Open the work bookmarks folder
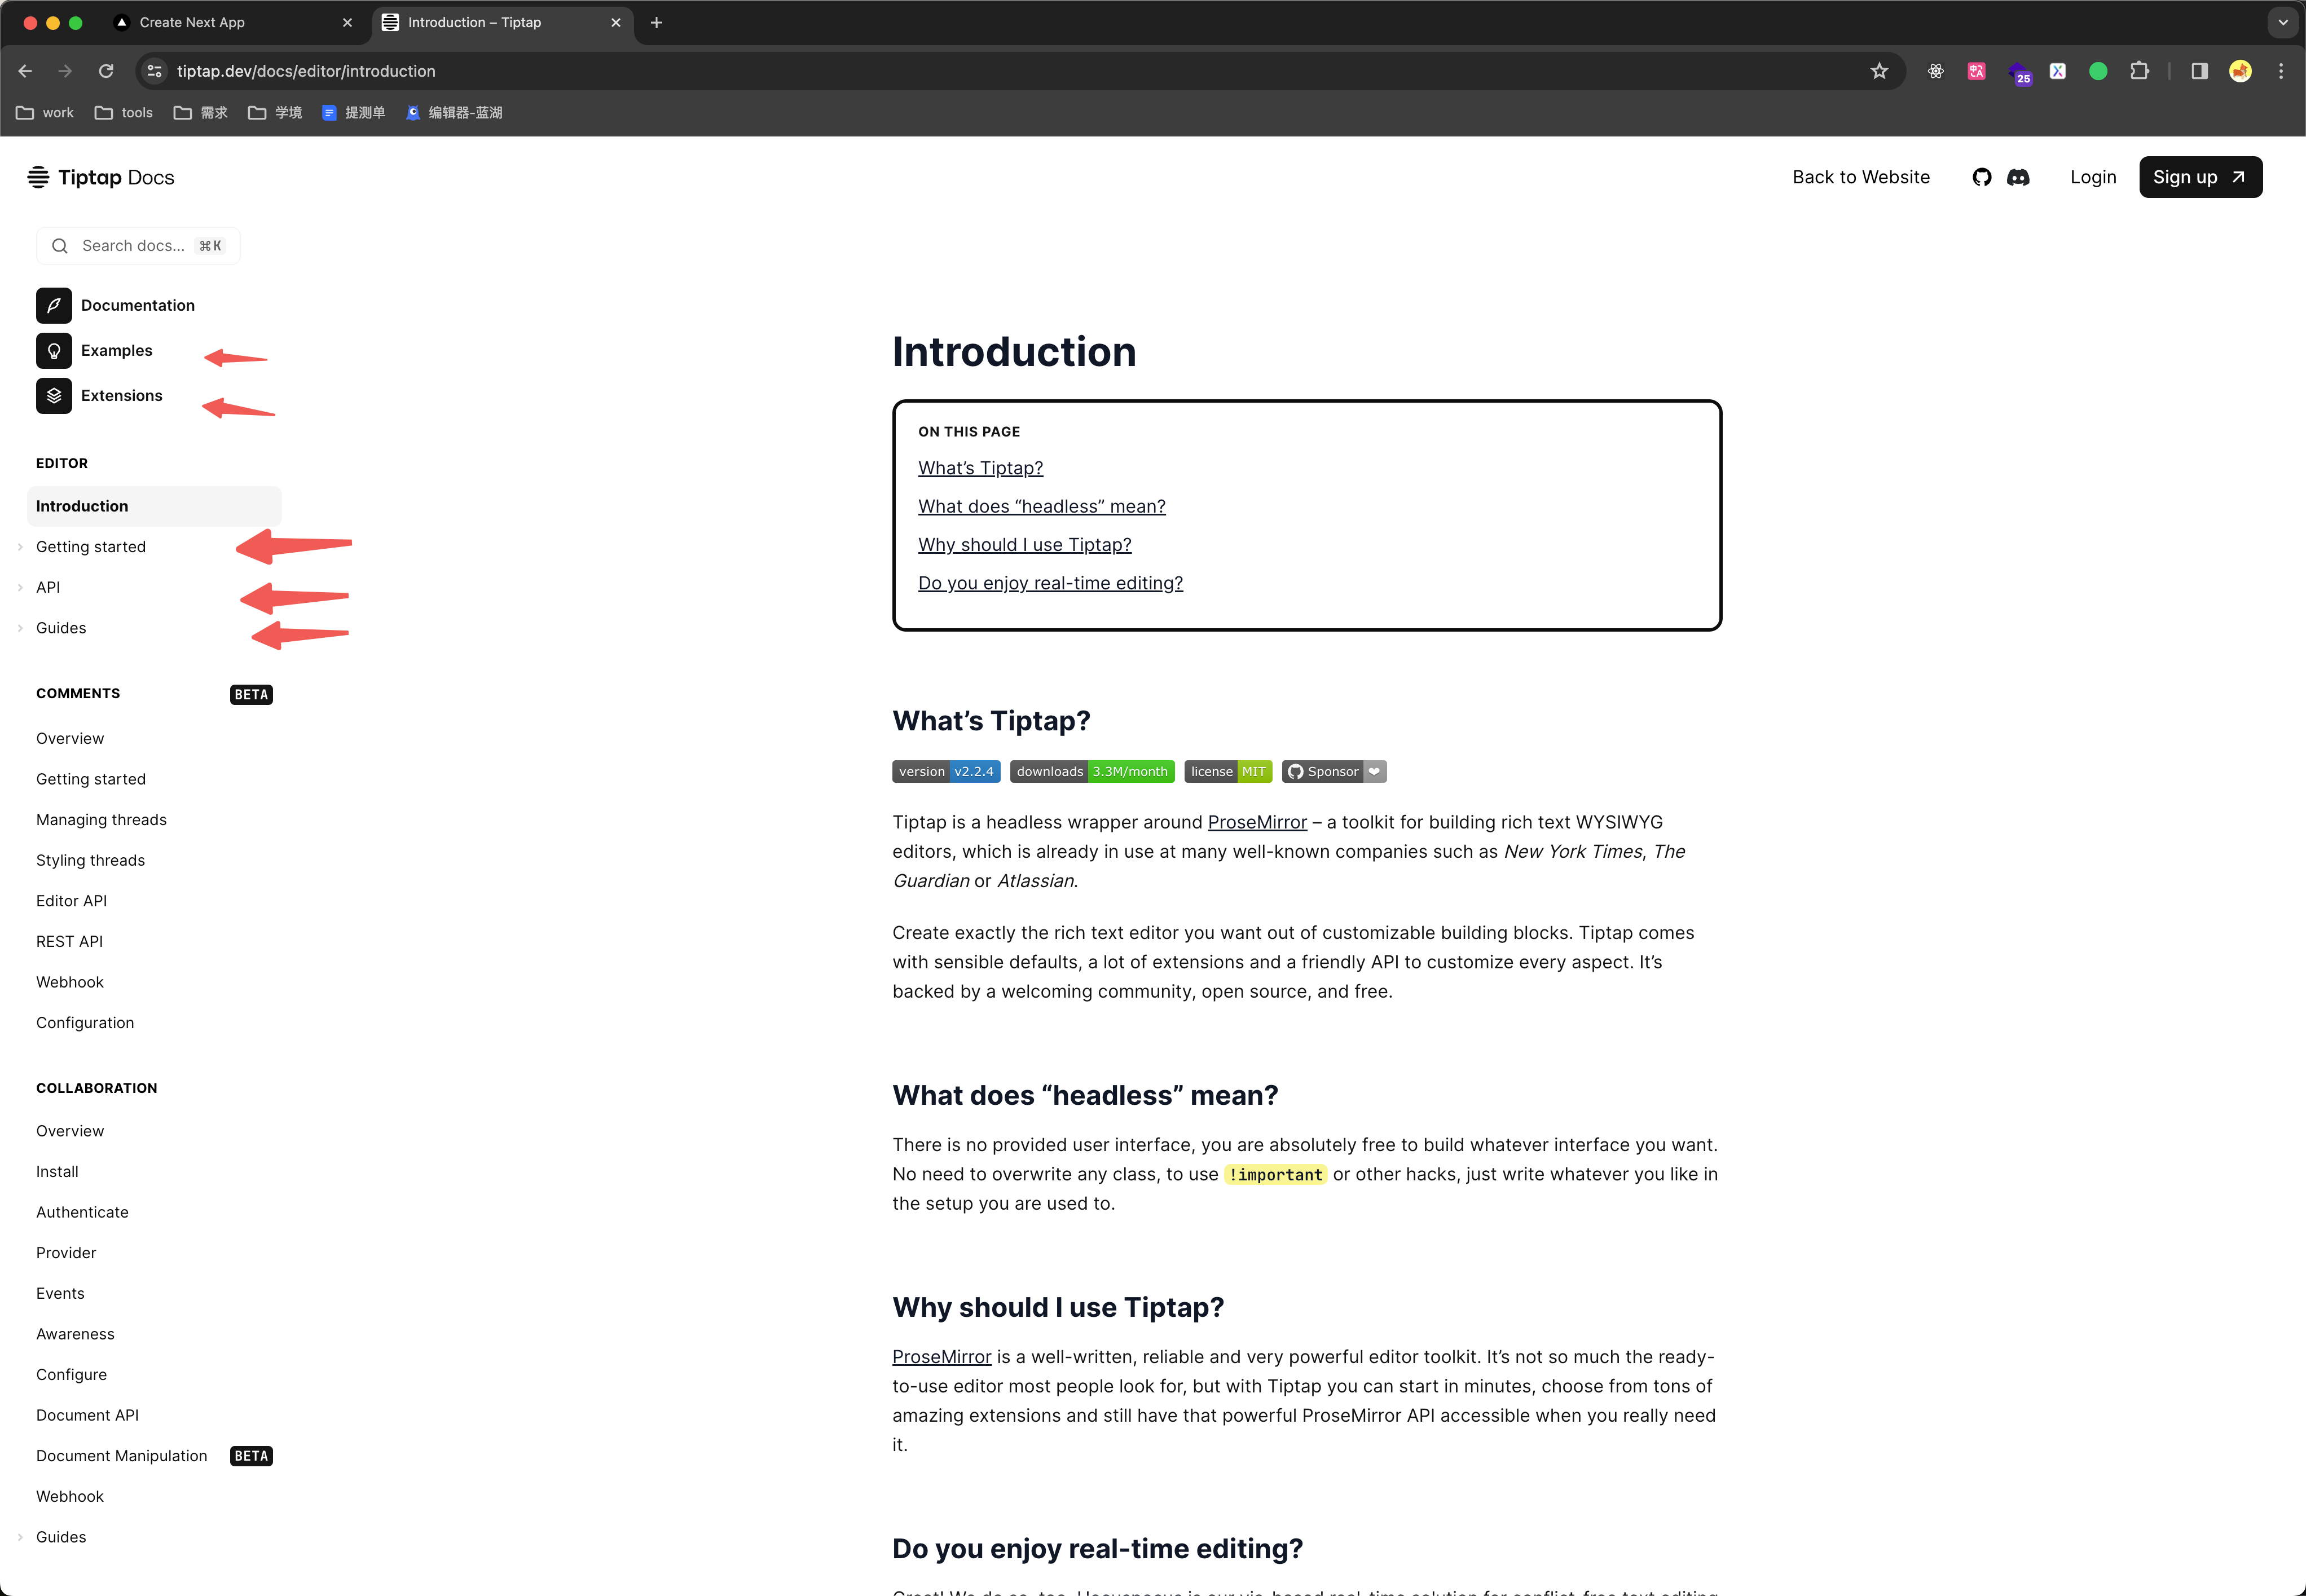This screenshot has height=1596, width=2306. tap(45, 112)
